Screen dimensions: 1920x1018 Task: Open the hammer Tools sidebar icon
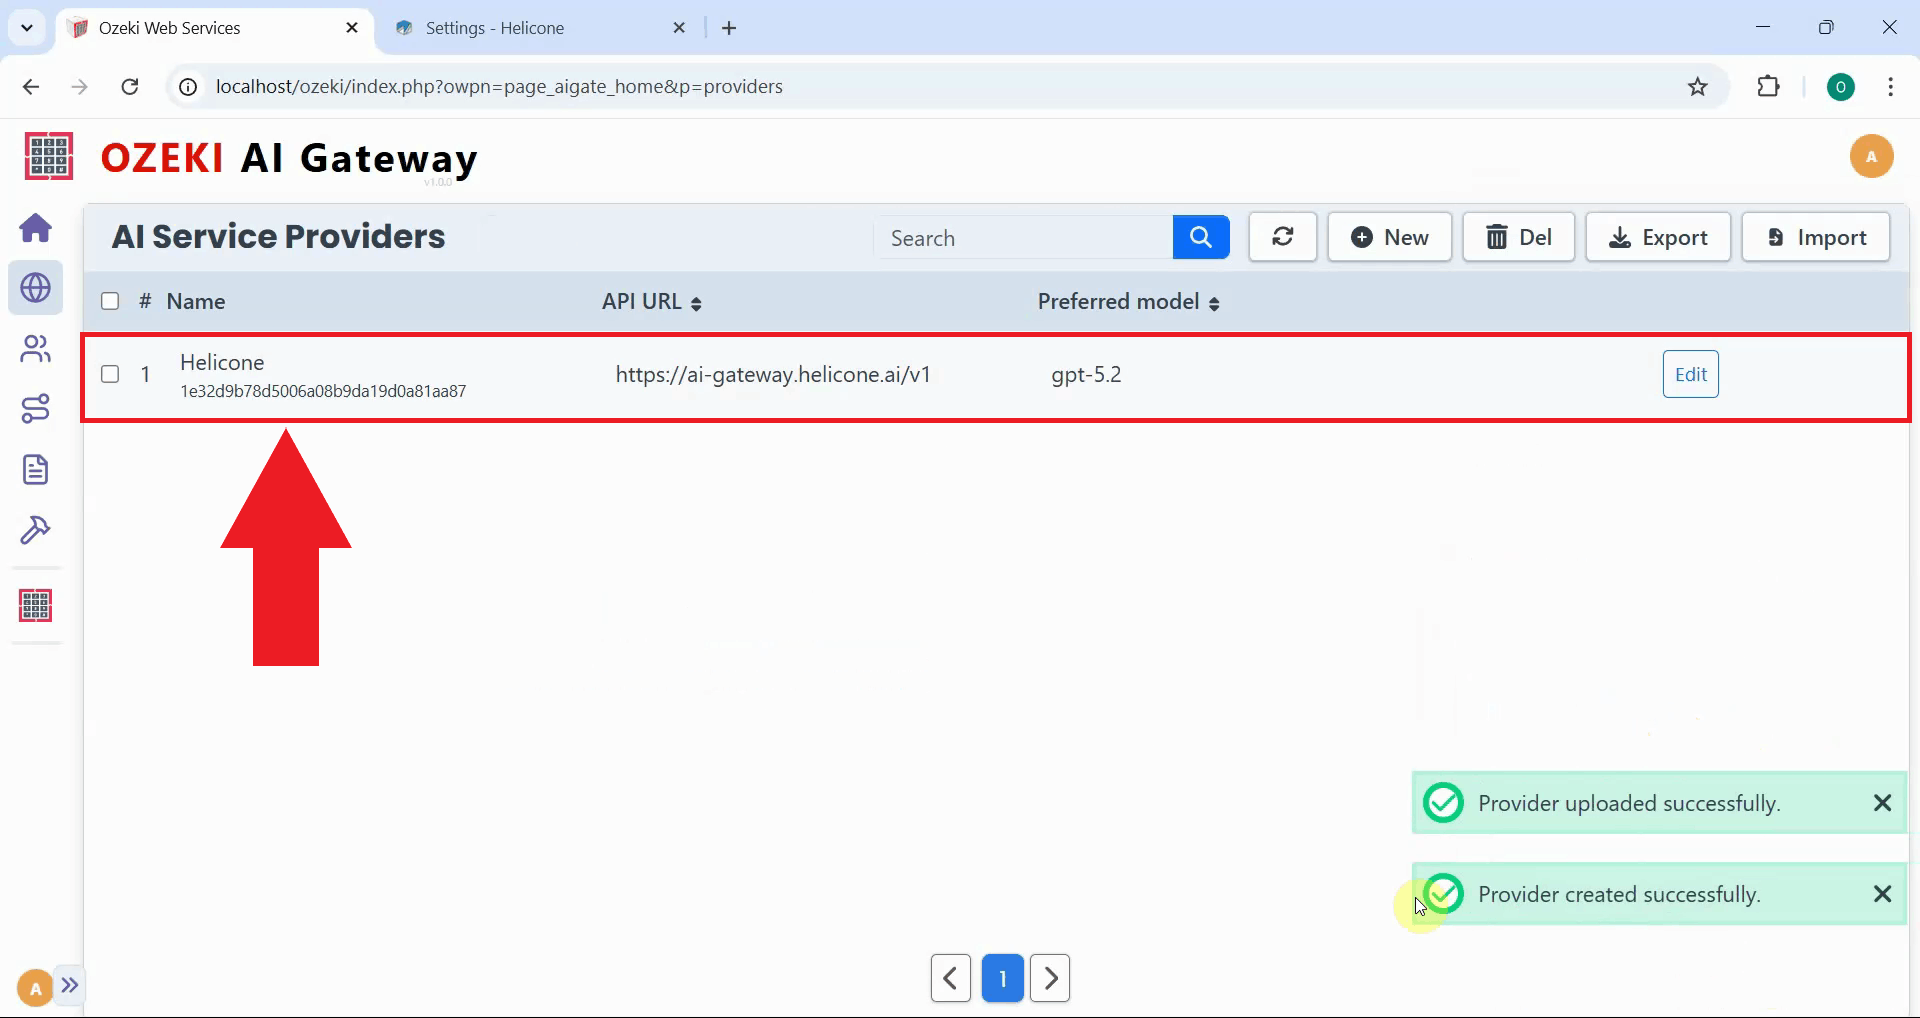[36, 530]
